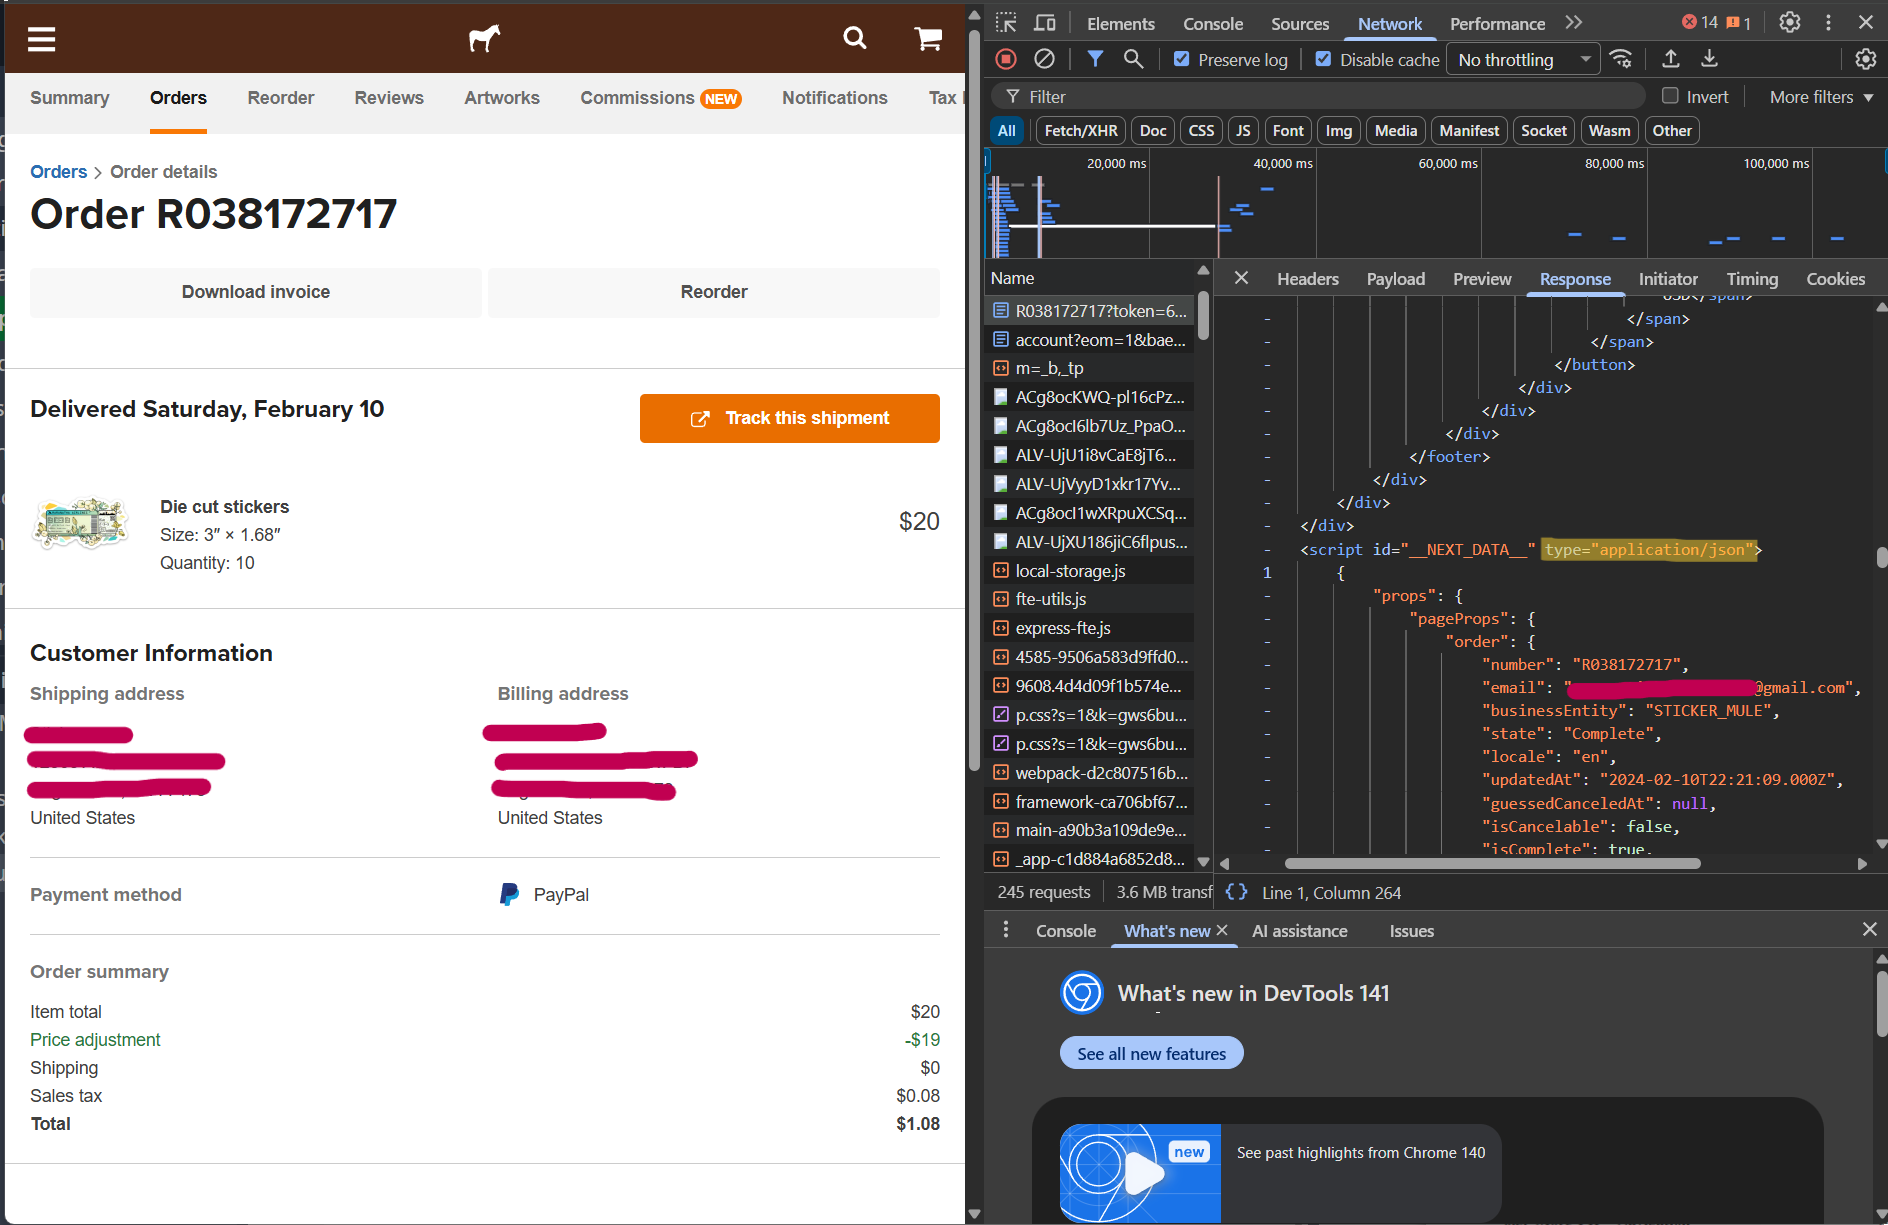The width and height of the screenshot is (1888, 1225).
Task: Uncheck Preserve log checkbox
Action: [1182, 59]
